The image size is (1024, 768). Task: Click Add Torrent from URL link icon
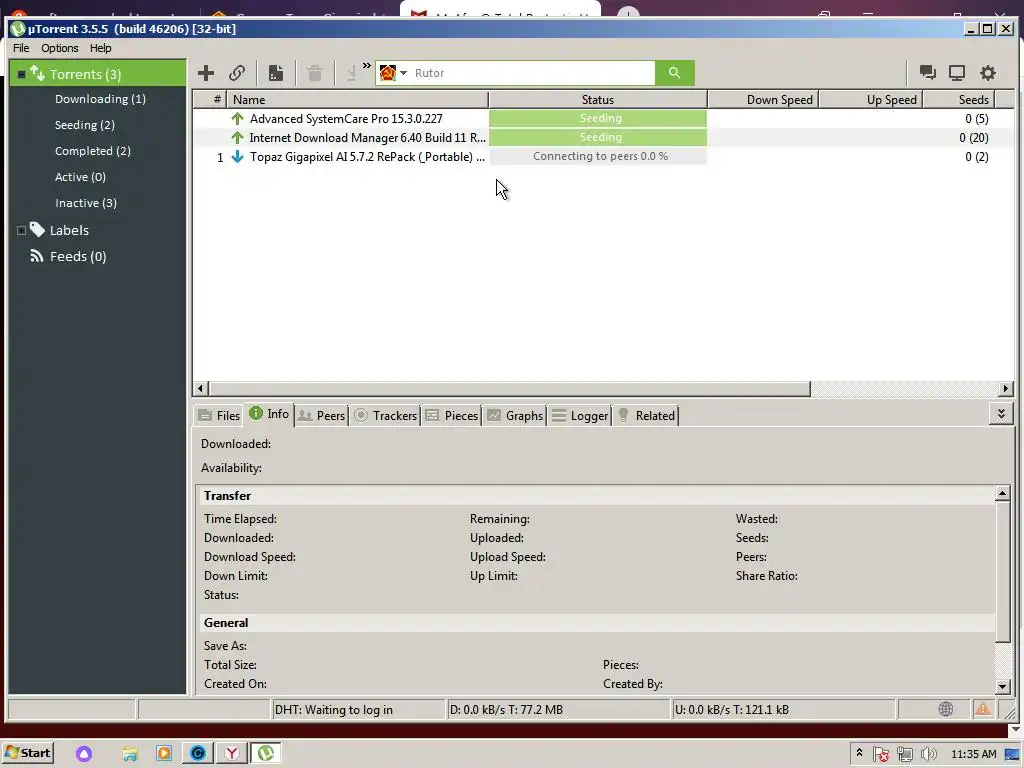(x=237, y=73)
